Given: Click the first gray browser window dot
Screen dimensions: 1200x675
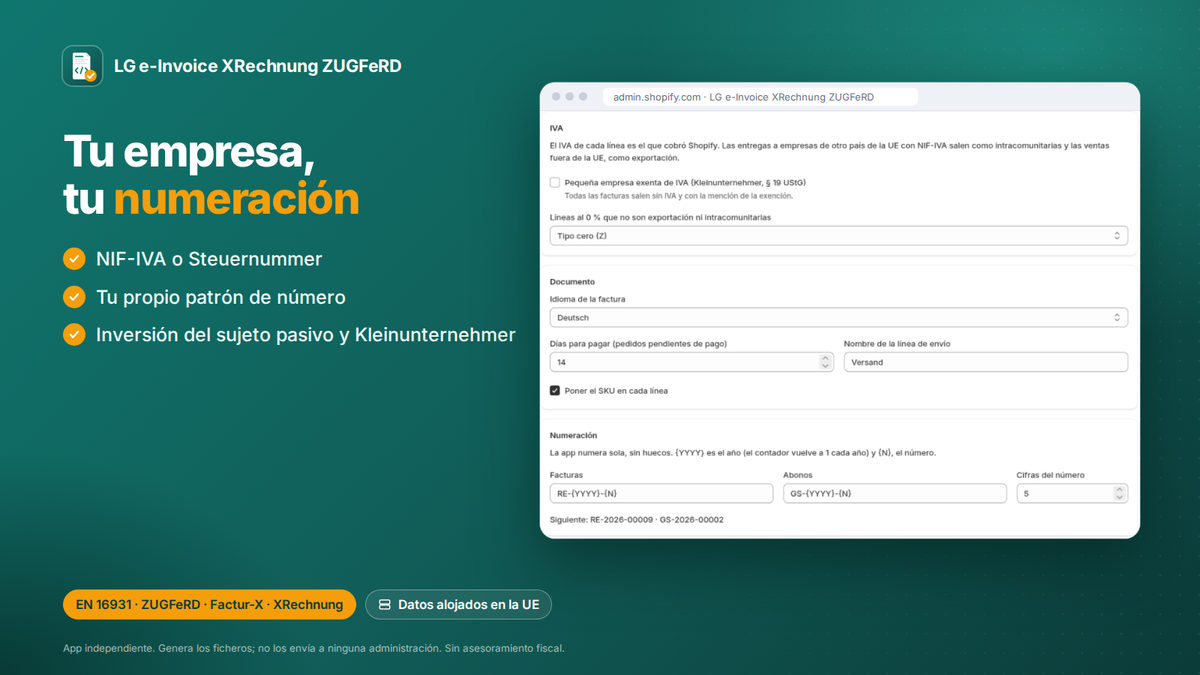Looking at the screenshot, I should (x=556, y=97).
